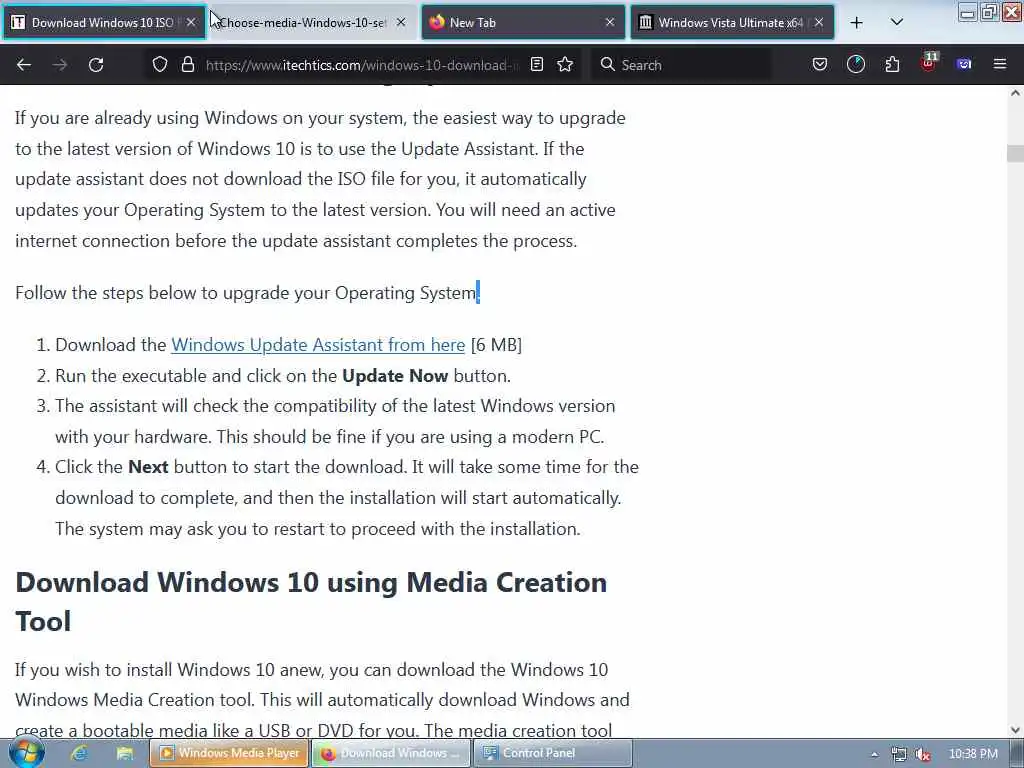Image resolution: width=1024 pixels, height=768 pixels.
Task: Minimize the Firefox window
Action: [x=968, y=12]
